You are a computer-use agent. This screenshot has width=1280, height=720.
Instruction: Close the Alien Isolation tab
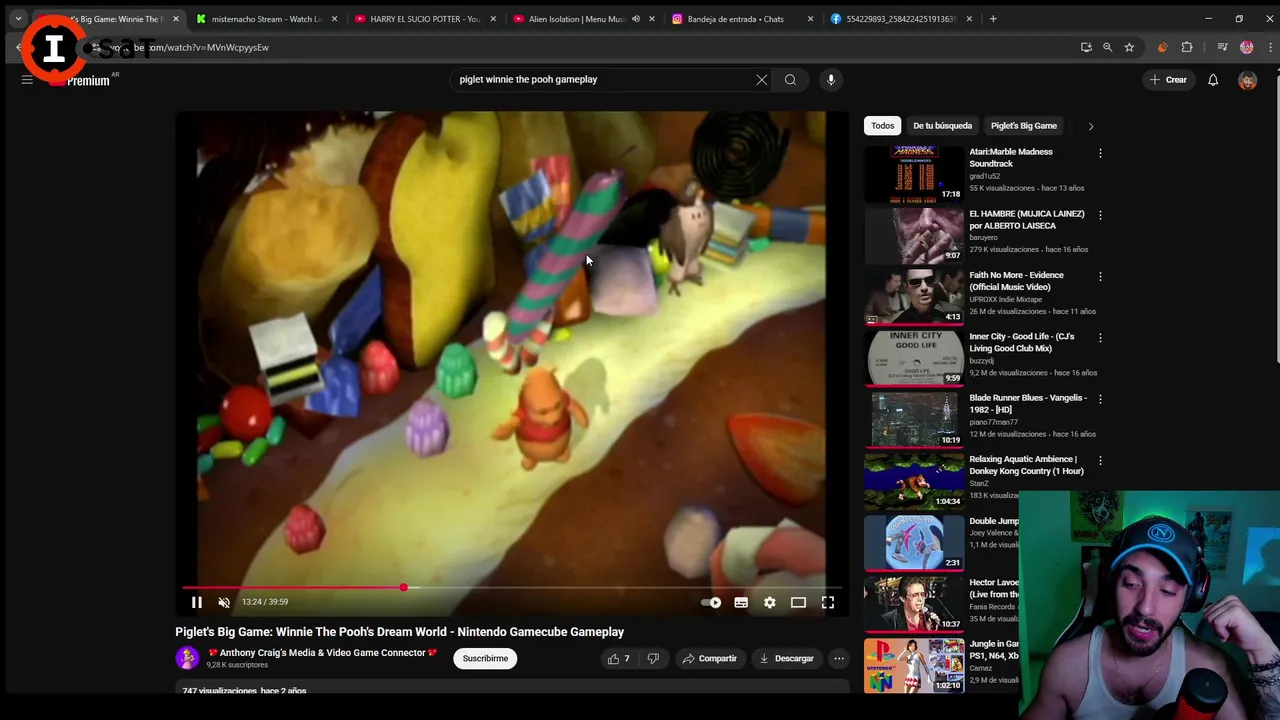pos(652,19)
